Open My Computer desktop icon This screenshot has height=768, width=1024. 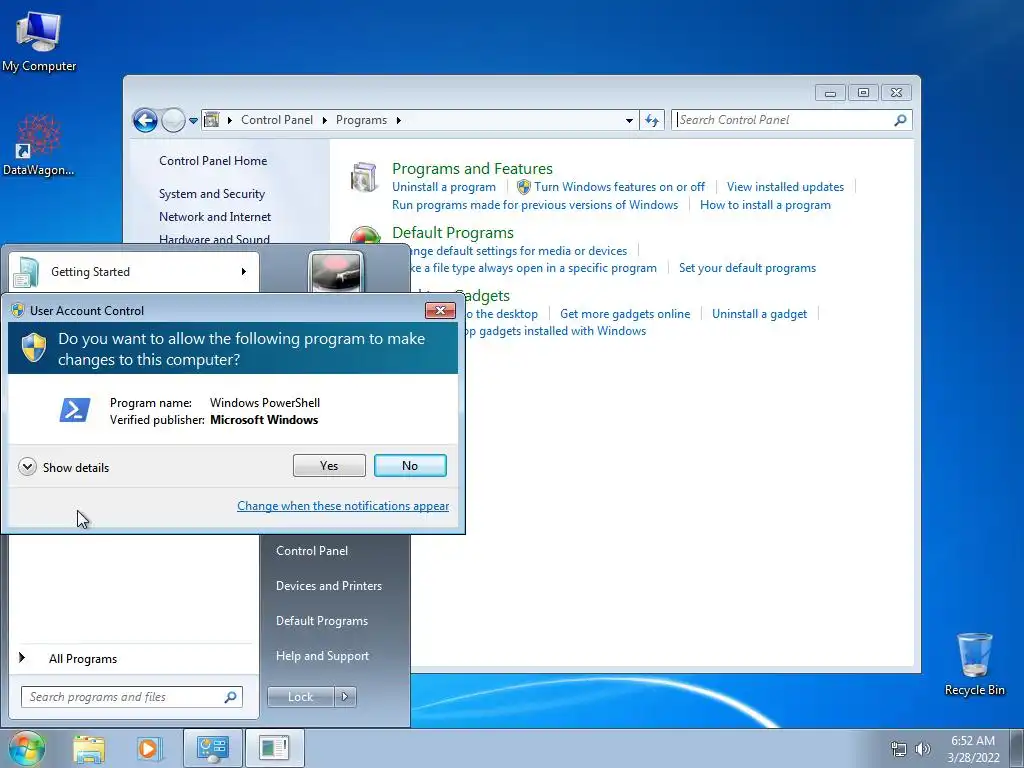click(x=39, y=41)
